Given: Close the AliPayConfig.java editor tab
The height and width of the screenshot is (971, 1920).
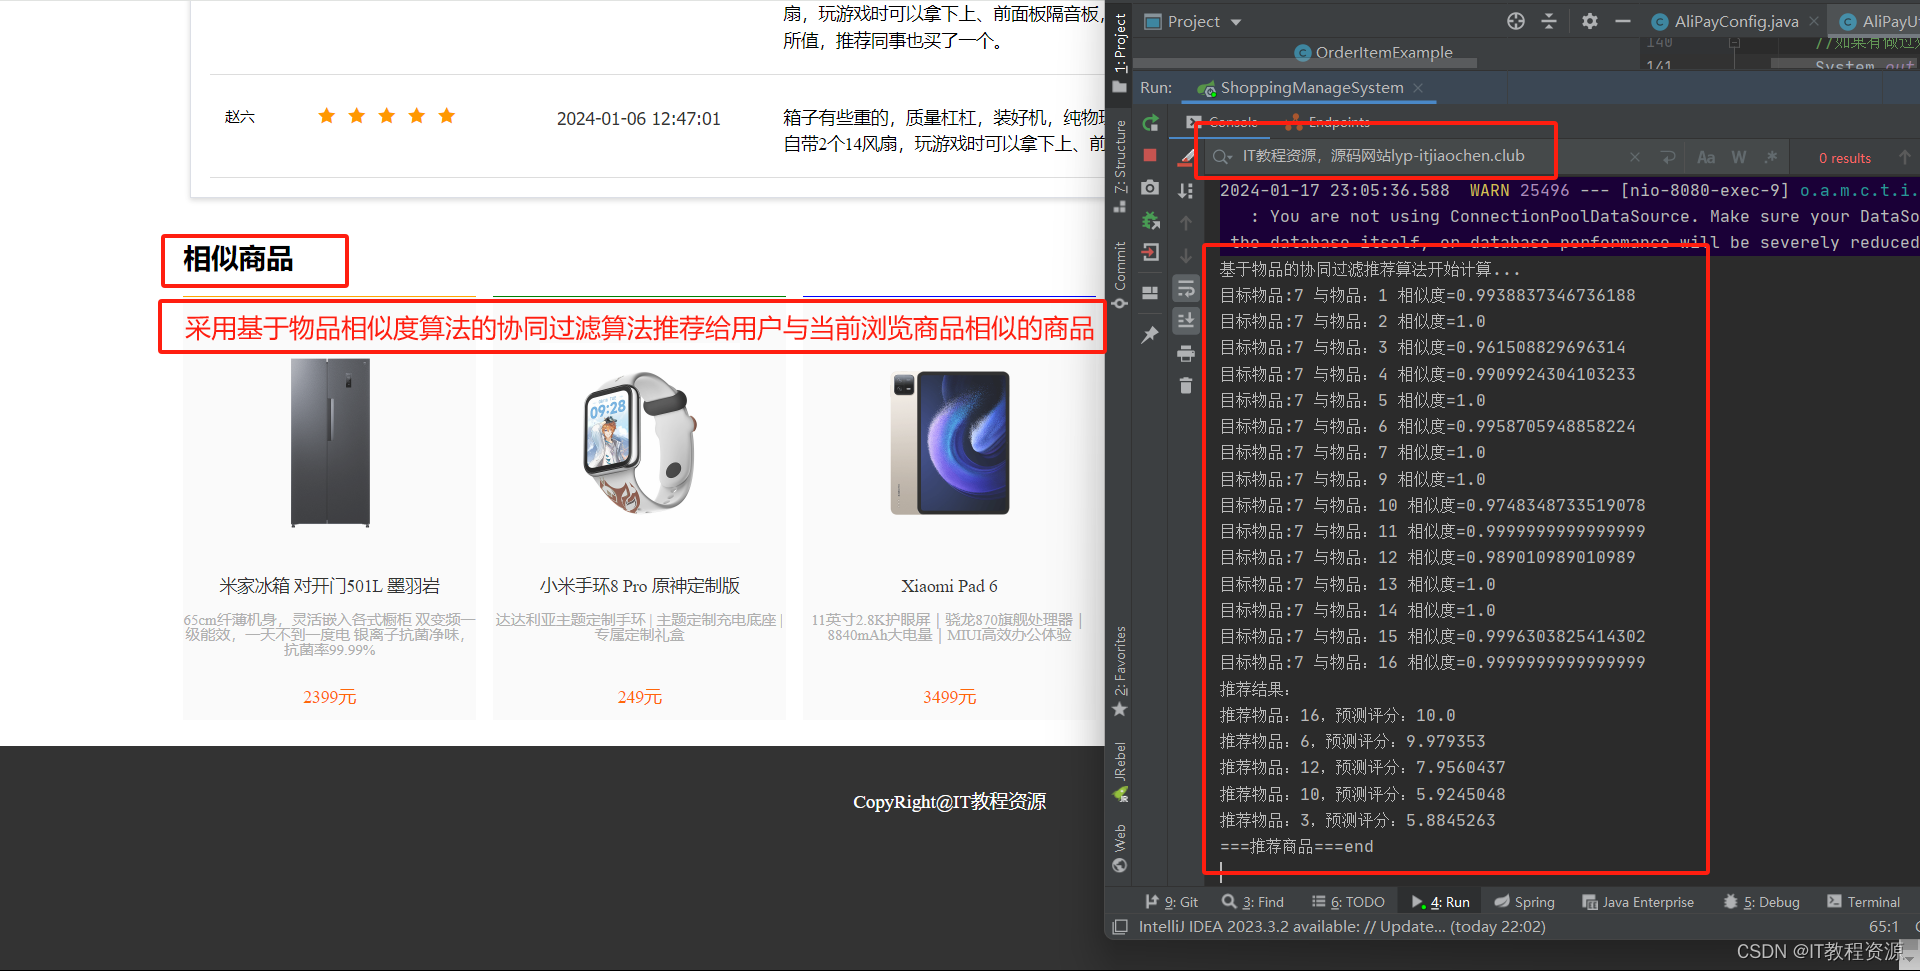Looking at the screenshot, I should [1814, 21].
